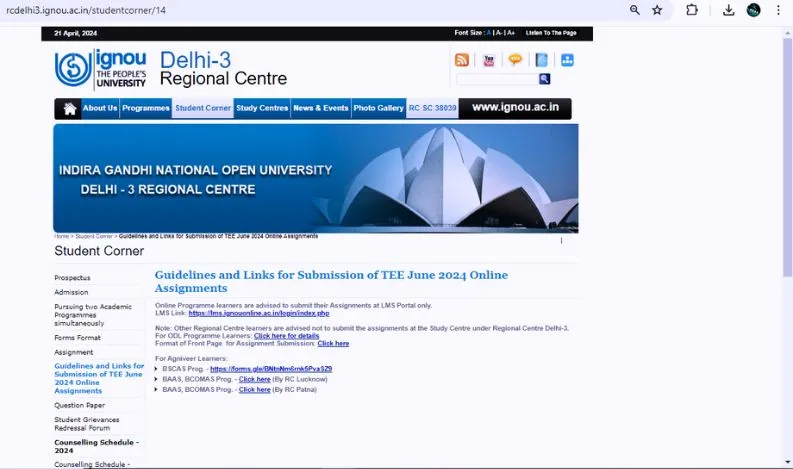
Task: Open Assignment in the sidebar
Action: [x=74, y=352]
